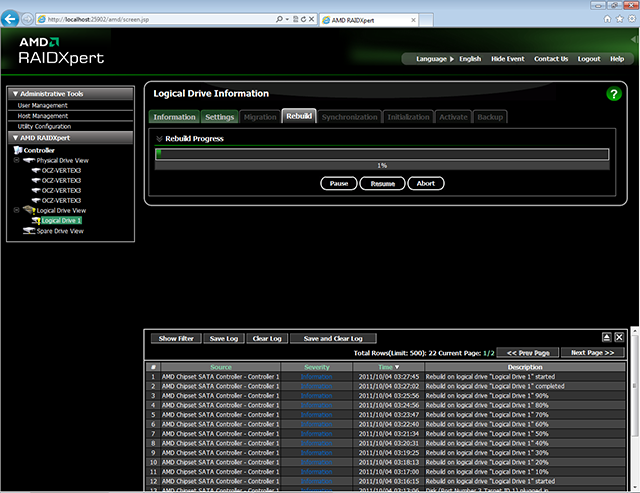Pause the rebuild

pyautogui.click(x=339, y=183)
